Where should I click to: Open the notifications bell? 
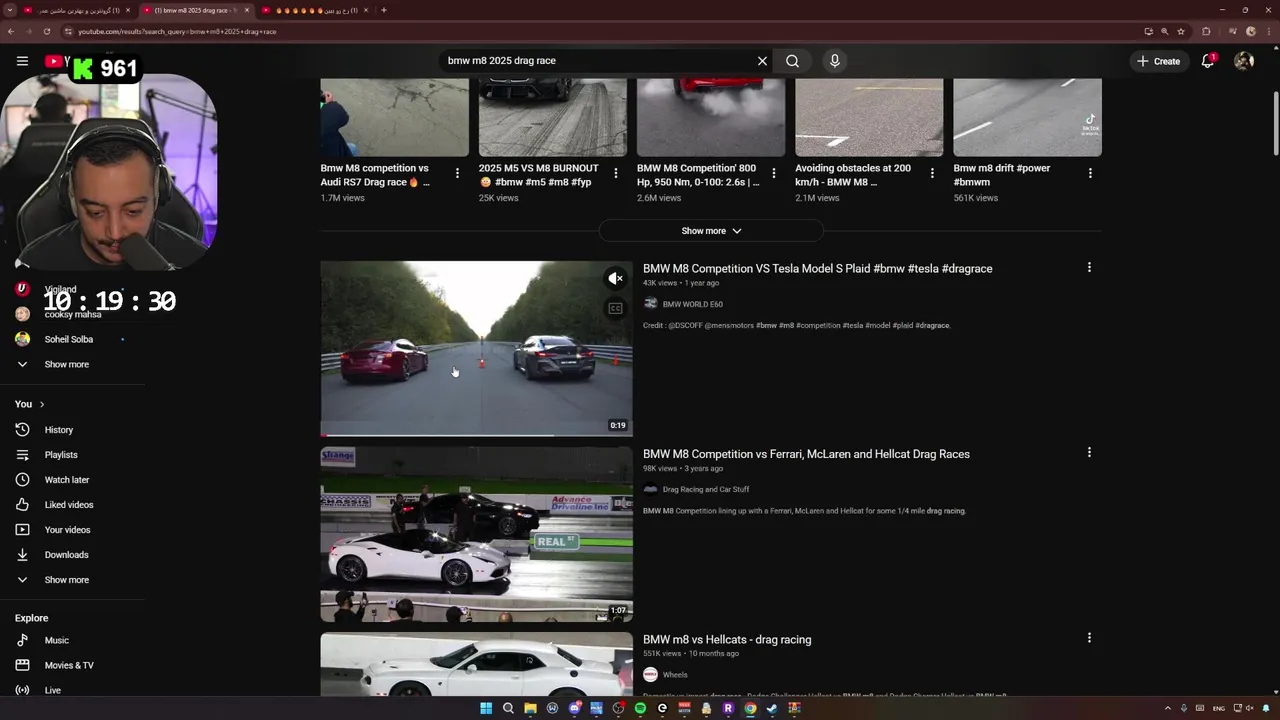pyautogui.click(x=1208, y=61)
